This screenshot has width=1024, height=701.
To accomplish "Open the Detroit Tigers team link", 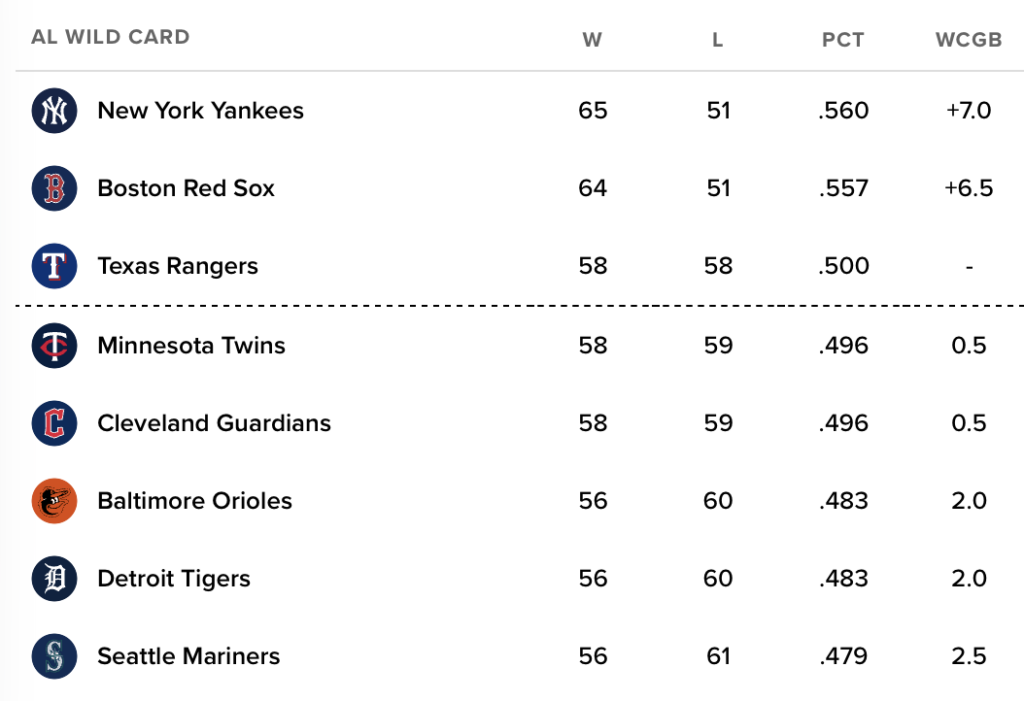I will (174, 579).
